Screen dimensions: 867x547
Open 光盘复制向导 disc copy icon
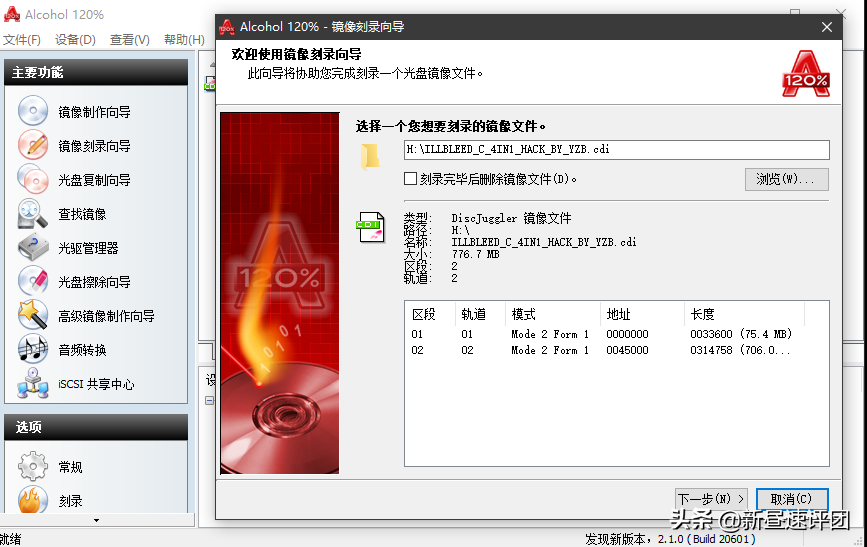tap(33, 180)
